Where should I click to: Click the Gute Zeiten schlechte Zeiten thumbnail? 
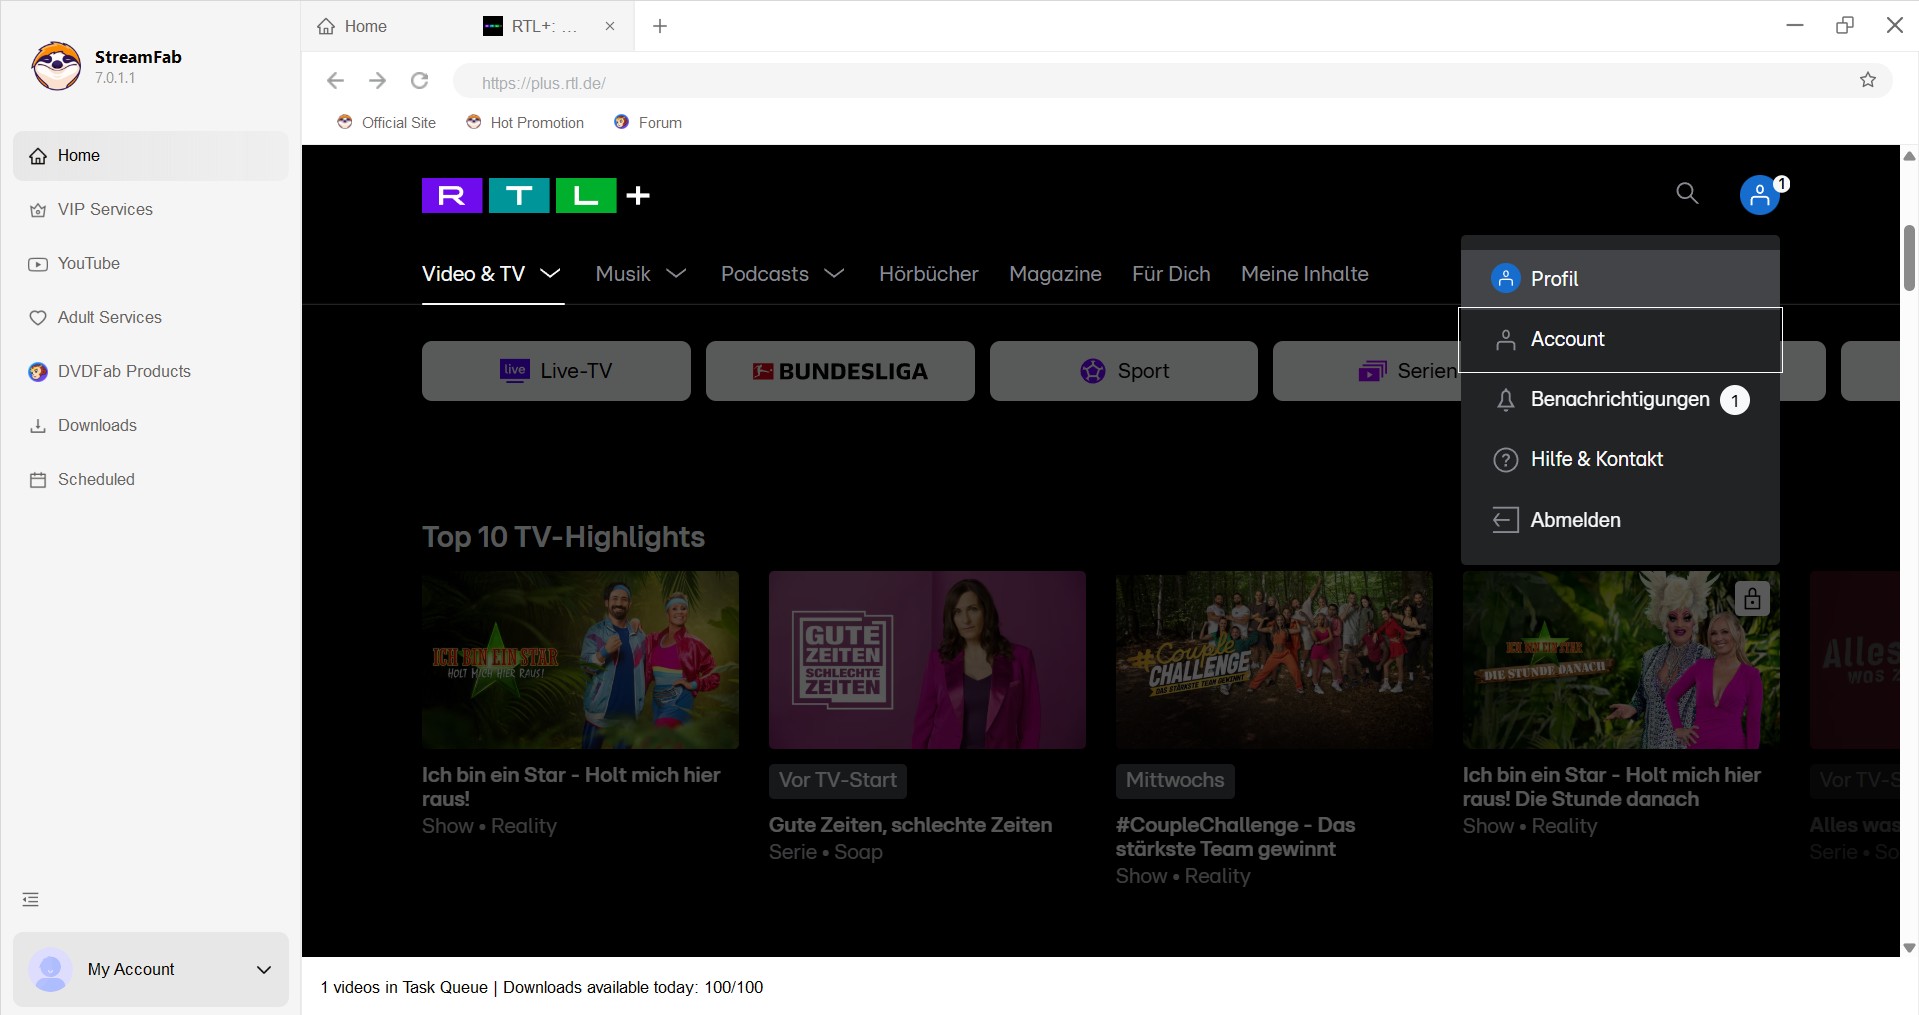[926, 660]
